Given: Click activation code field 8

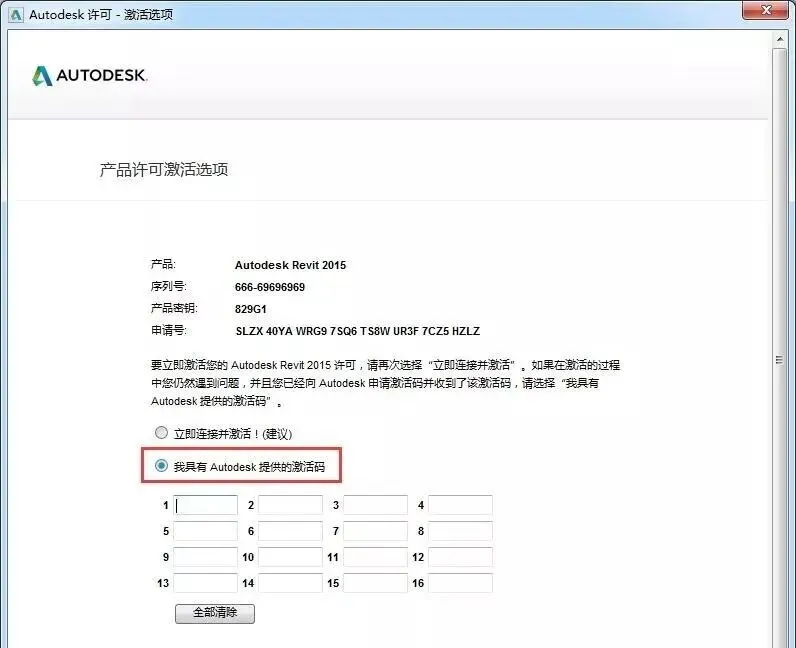Looking at the screenshot, I should [460, 531].
